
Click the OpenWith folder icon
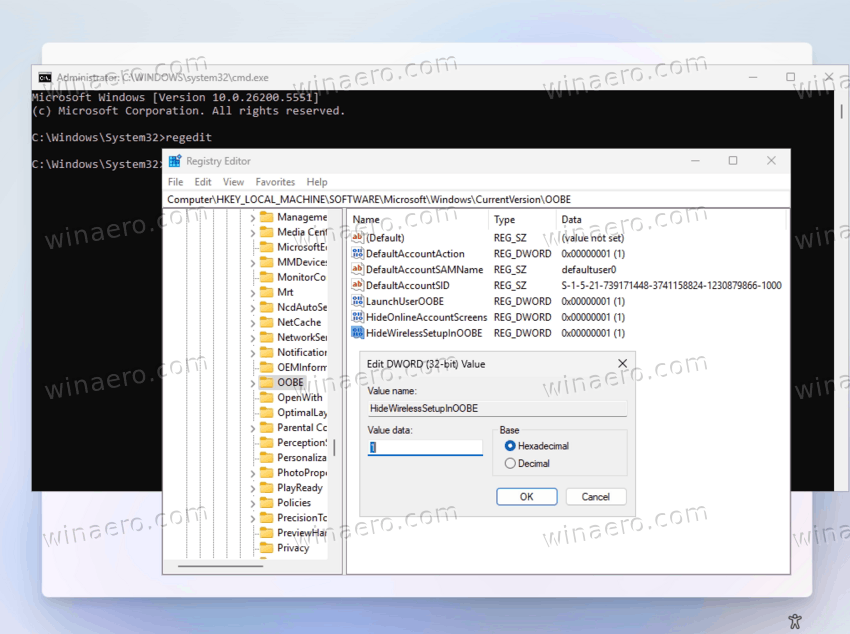pos(266,397)
